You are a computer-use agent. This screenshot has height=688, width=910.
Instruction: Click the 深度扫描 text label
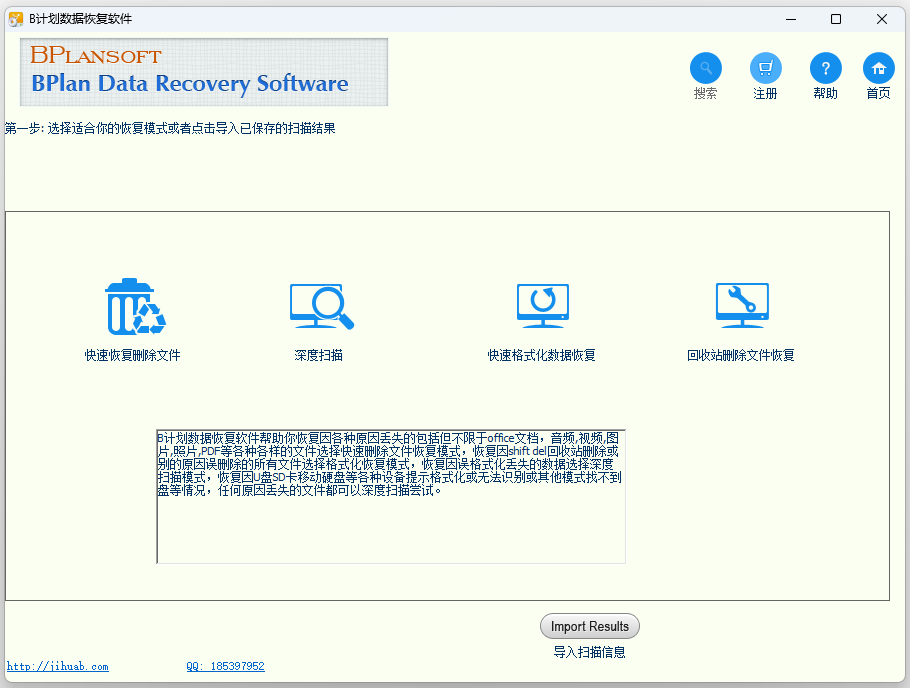coord(319,355)
